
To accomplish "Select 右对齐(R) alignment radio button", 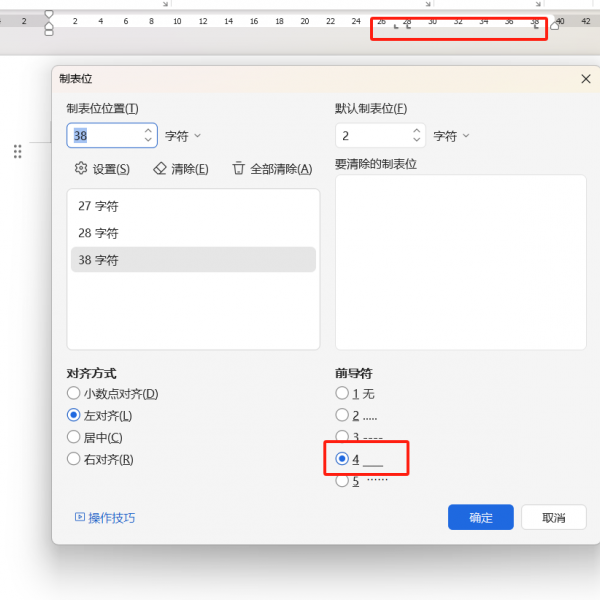I will (x=73, y=459).
